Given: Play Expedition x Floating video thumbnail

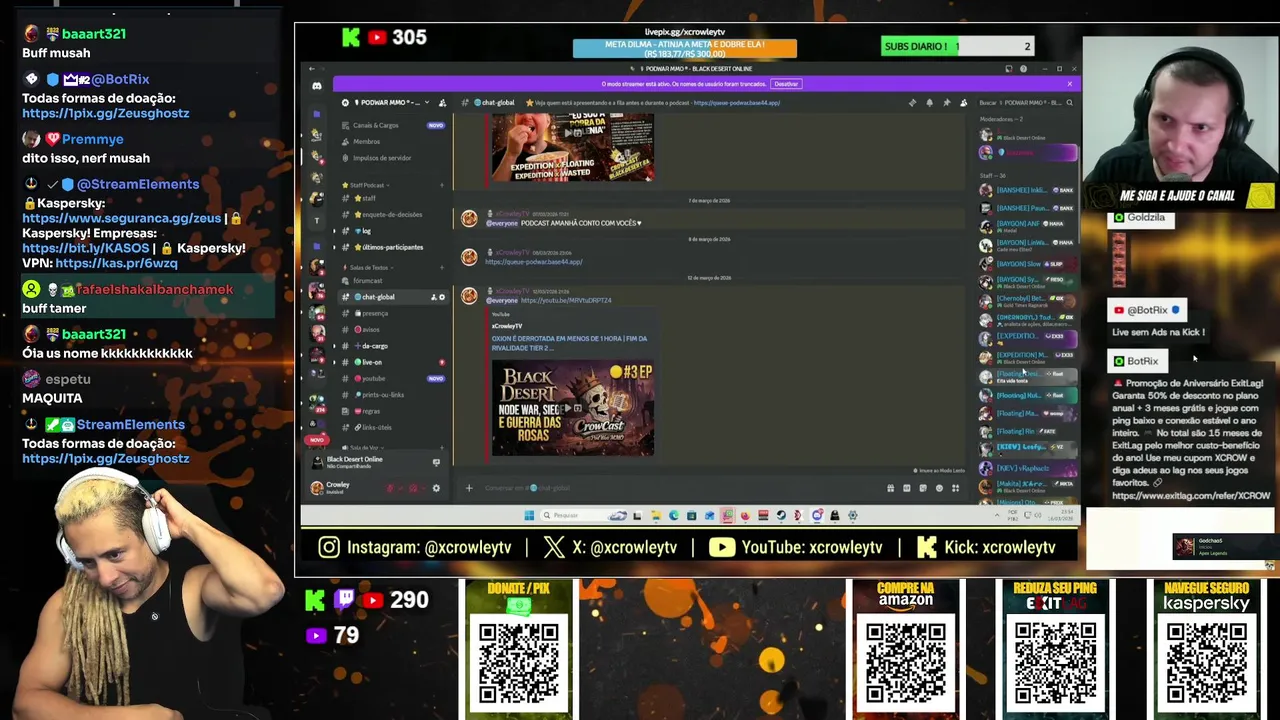Looking at the screenshot, I should click(x=573, y=148).
